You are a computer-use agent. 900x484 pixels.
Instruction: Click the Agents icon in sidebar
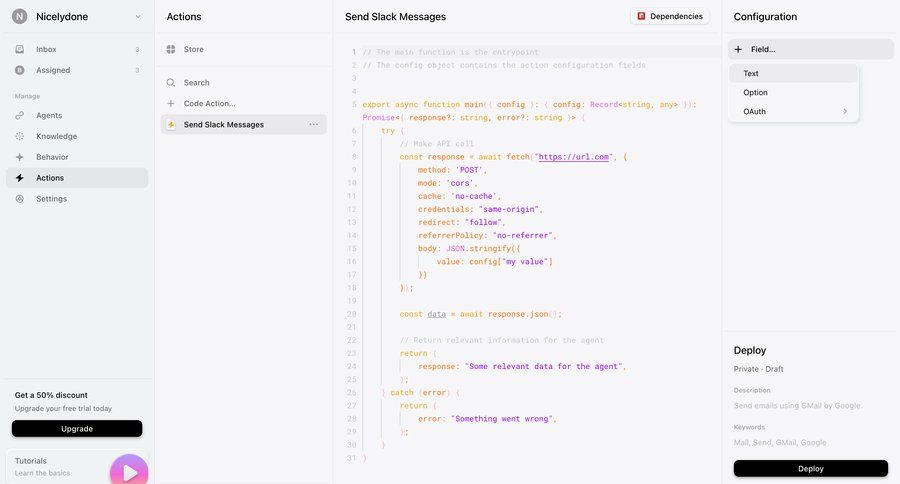tap(20, 115)
